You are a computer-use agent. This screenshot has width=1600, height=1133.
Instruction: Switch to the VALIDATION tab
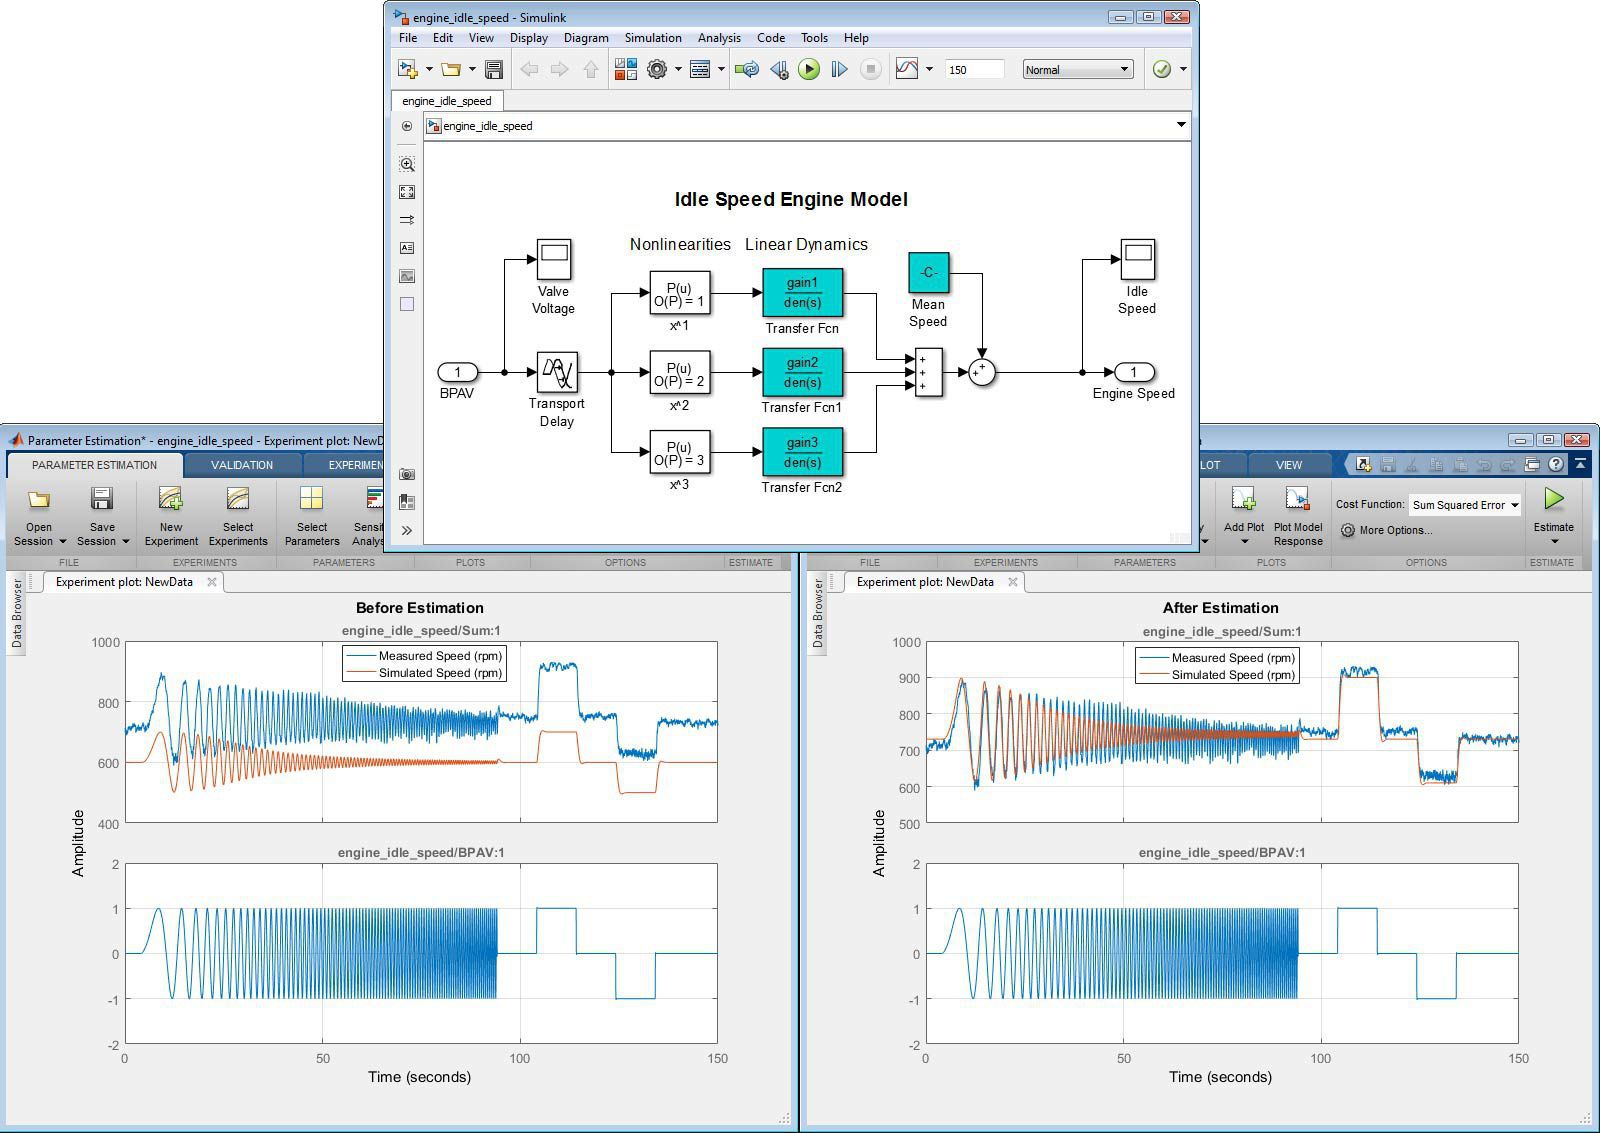(x=241, y=464)
